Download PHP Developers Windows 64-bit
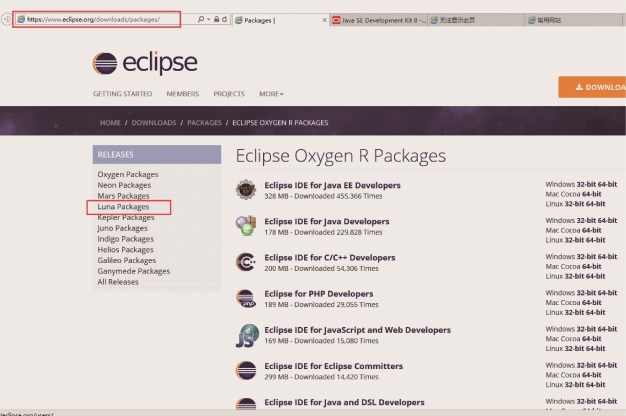Viewport: 626px width, 416px height. pyautogui.click(x=607, y=293)
